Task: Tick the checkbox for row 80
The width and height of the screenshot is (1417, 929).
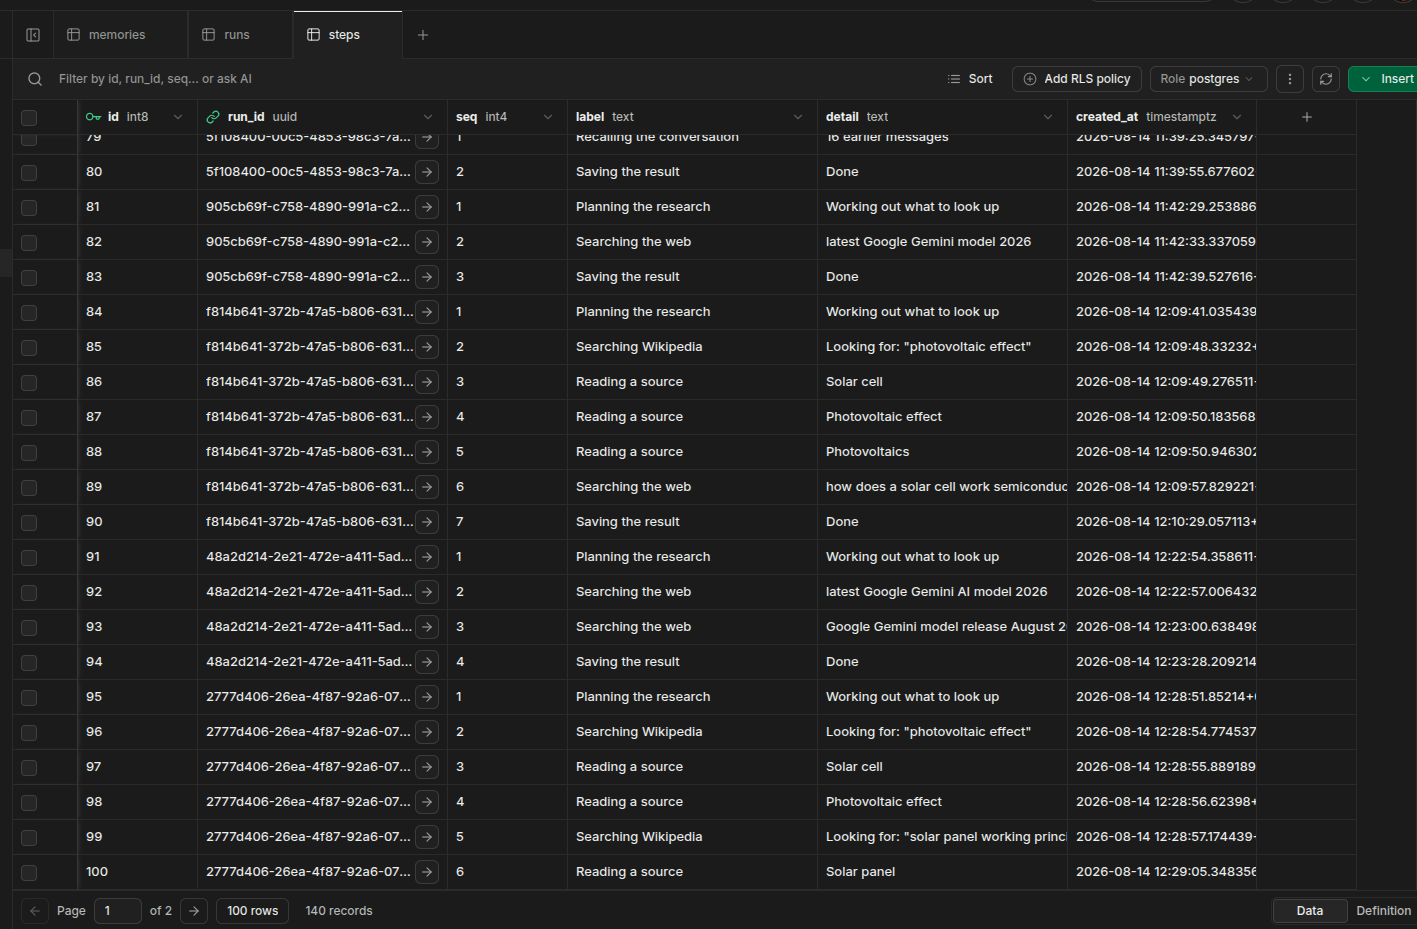Action: point(29,172)
